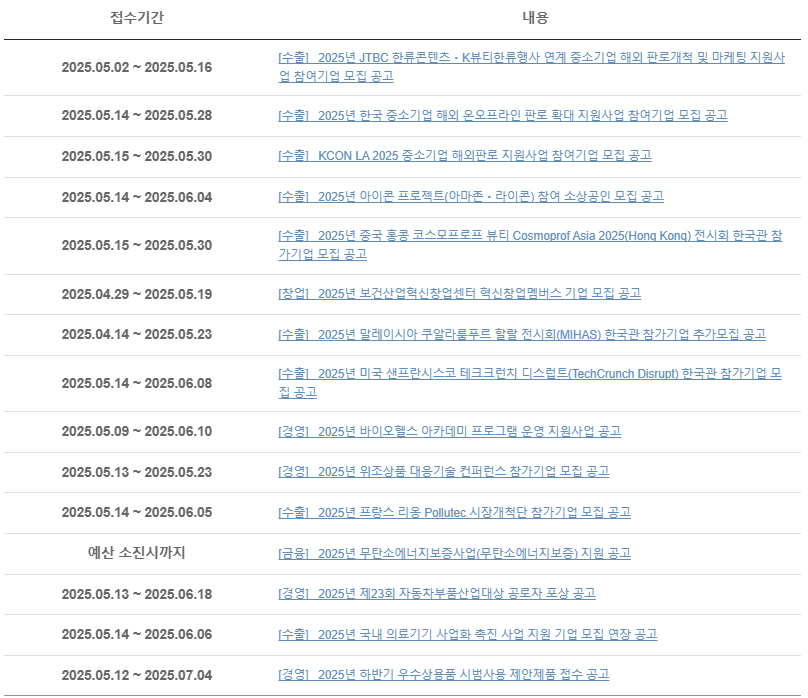The image size is (808, 698).
Task: Open 바이오헬스 아카데미 프로그램 운영 지원사업 공고 link
Action: click(449, 431)
